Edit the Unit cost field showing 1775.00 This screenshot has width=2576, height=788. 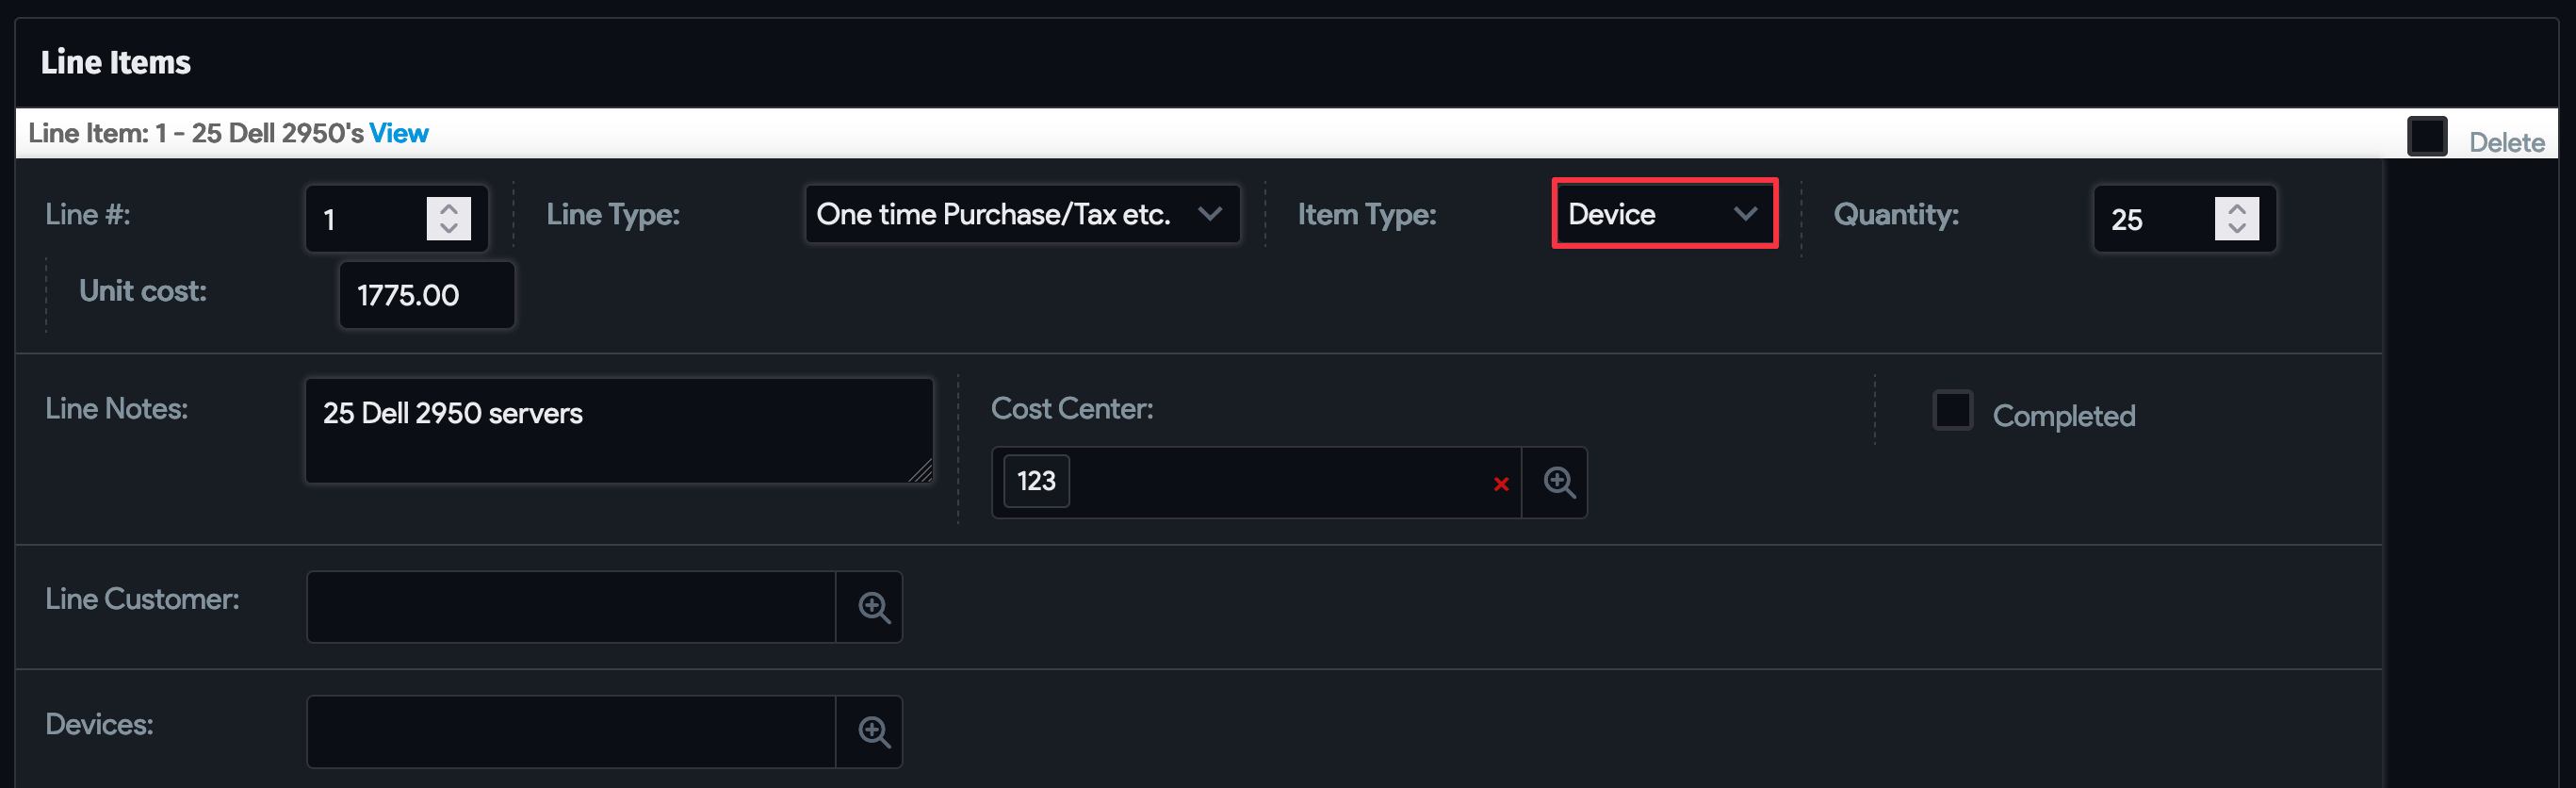pyautogui.click(x=425, y=295)
